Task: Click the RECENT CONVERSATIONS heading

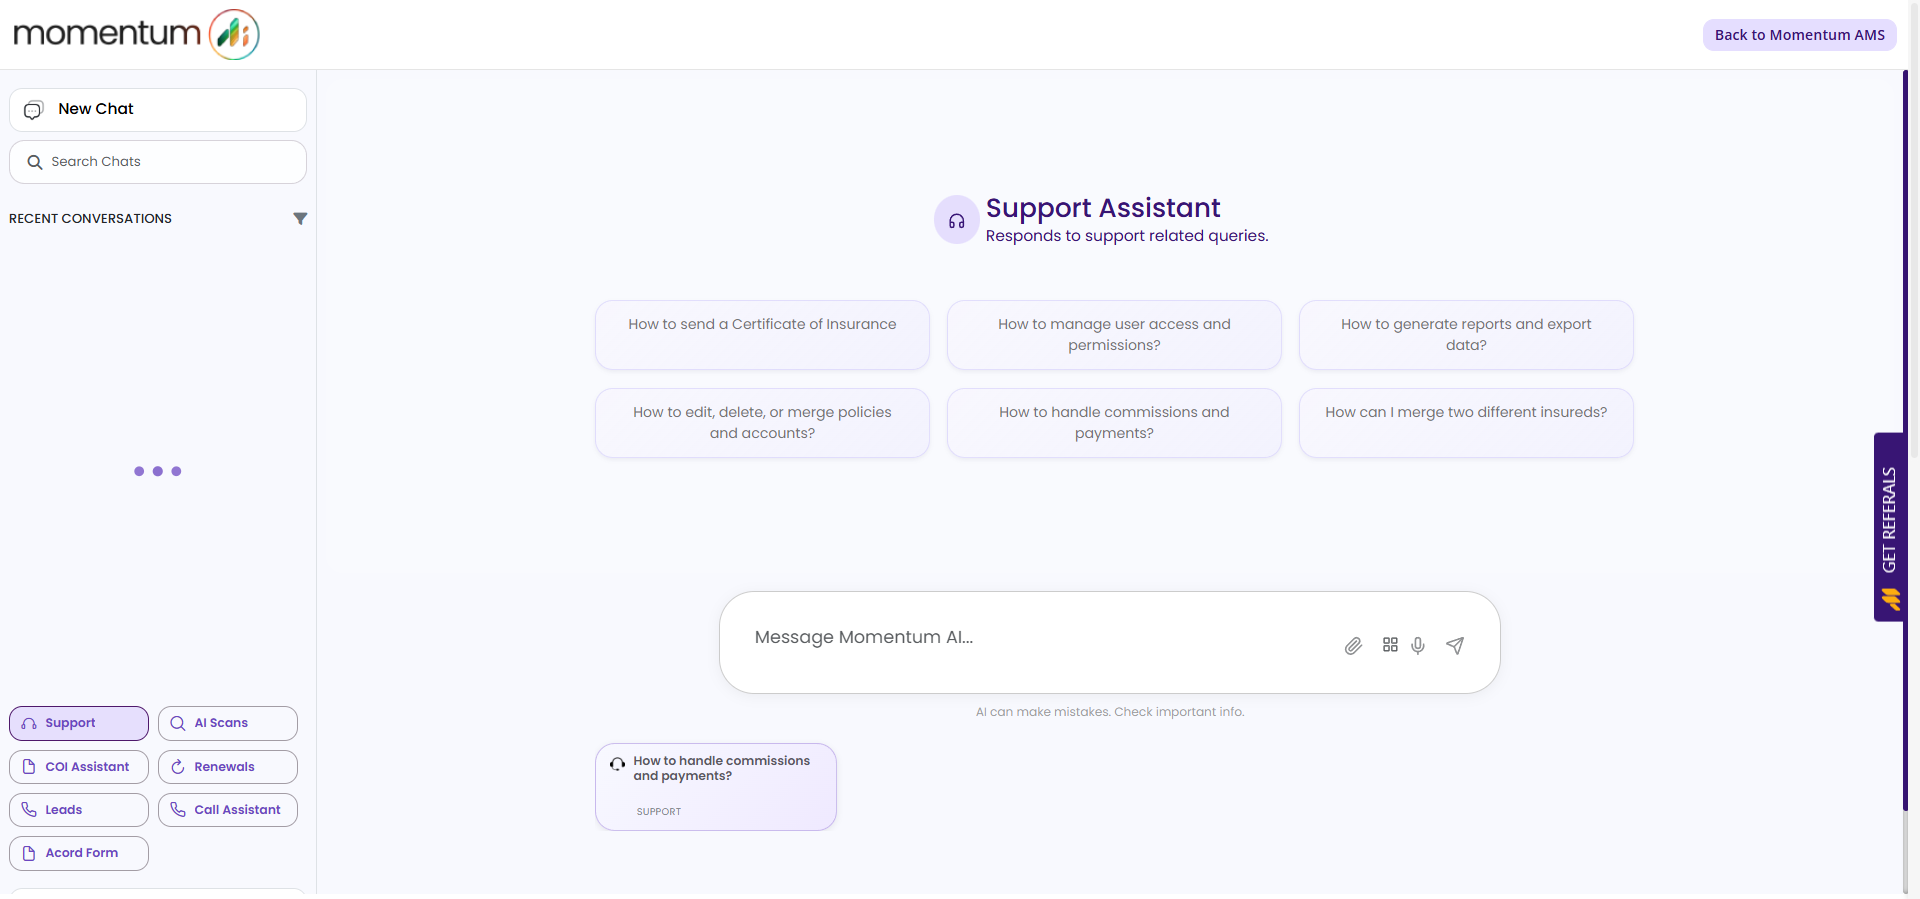Action: tap(90, 219)
